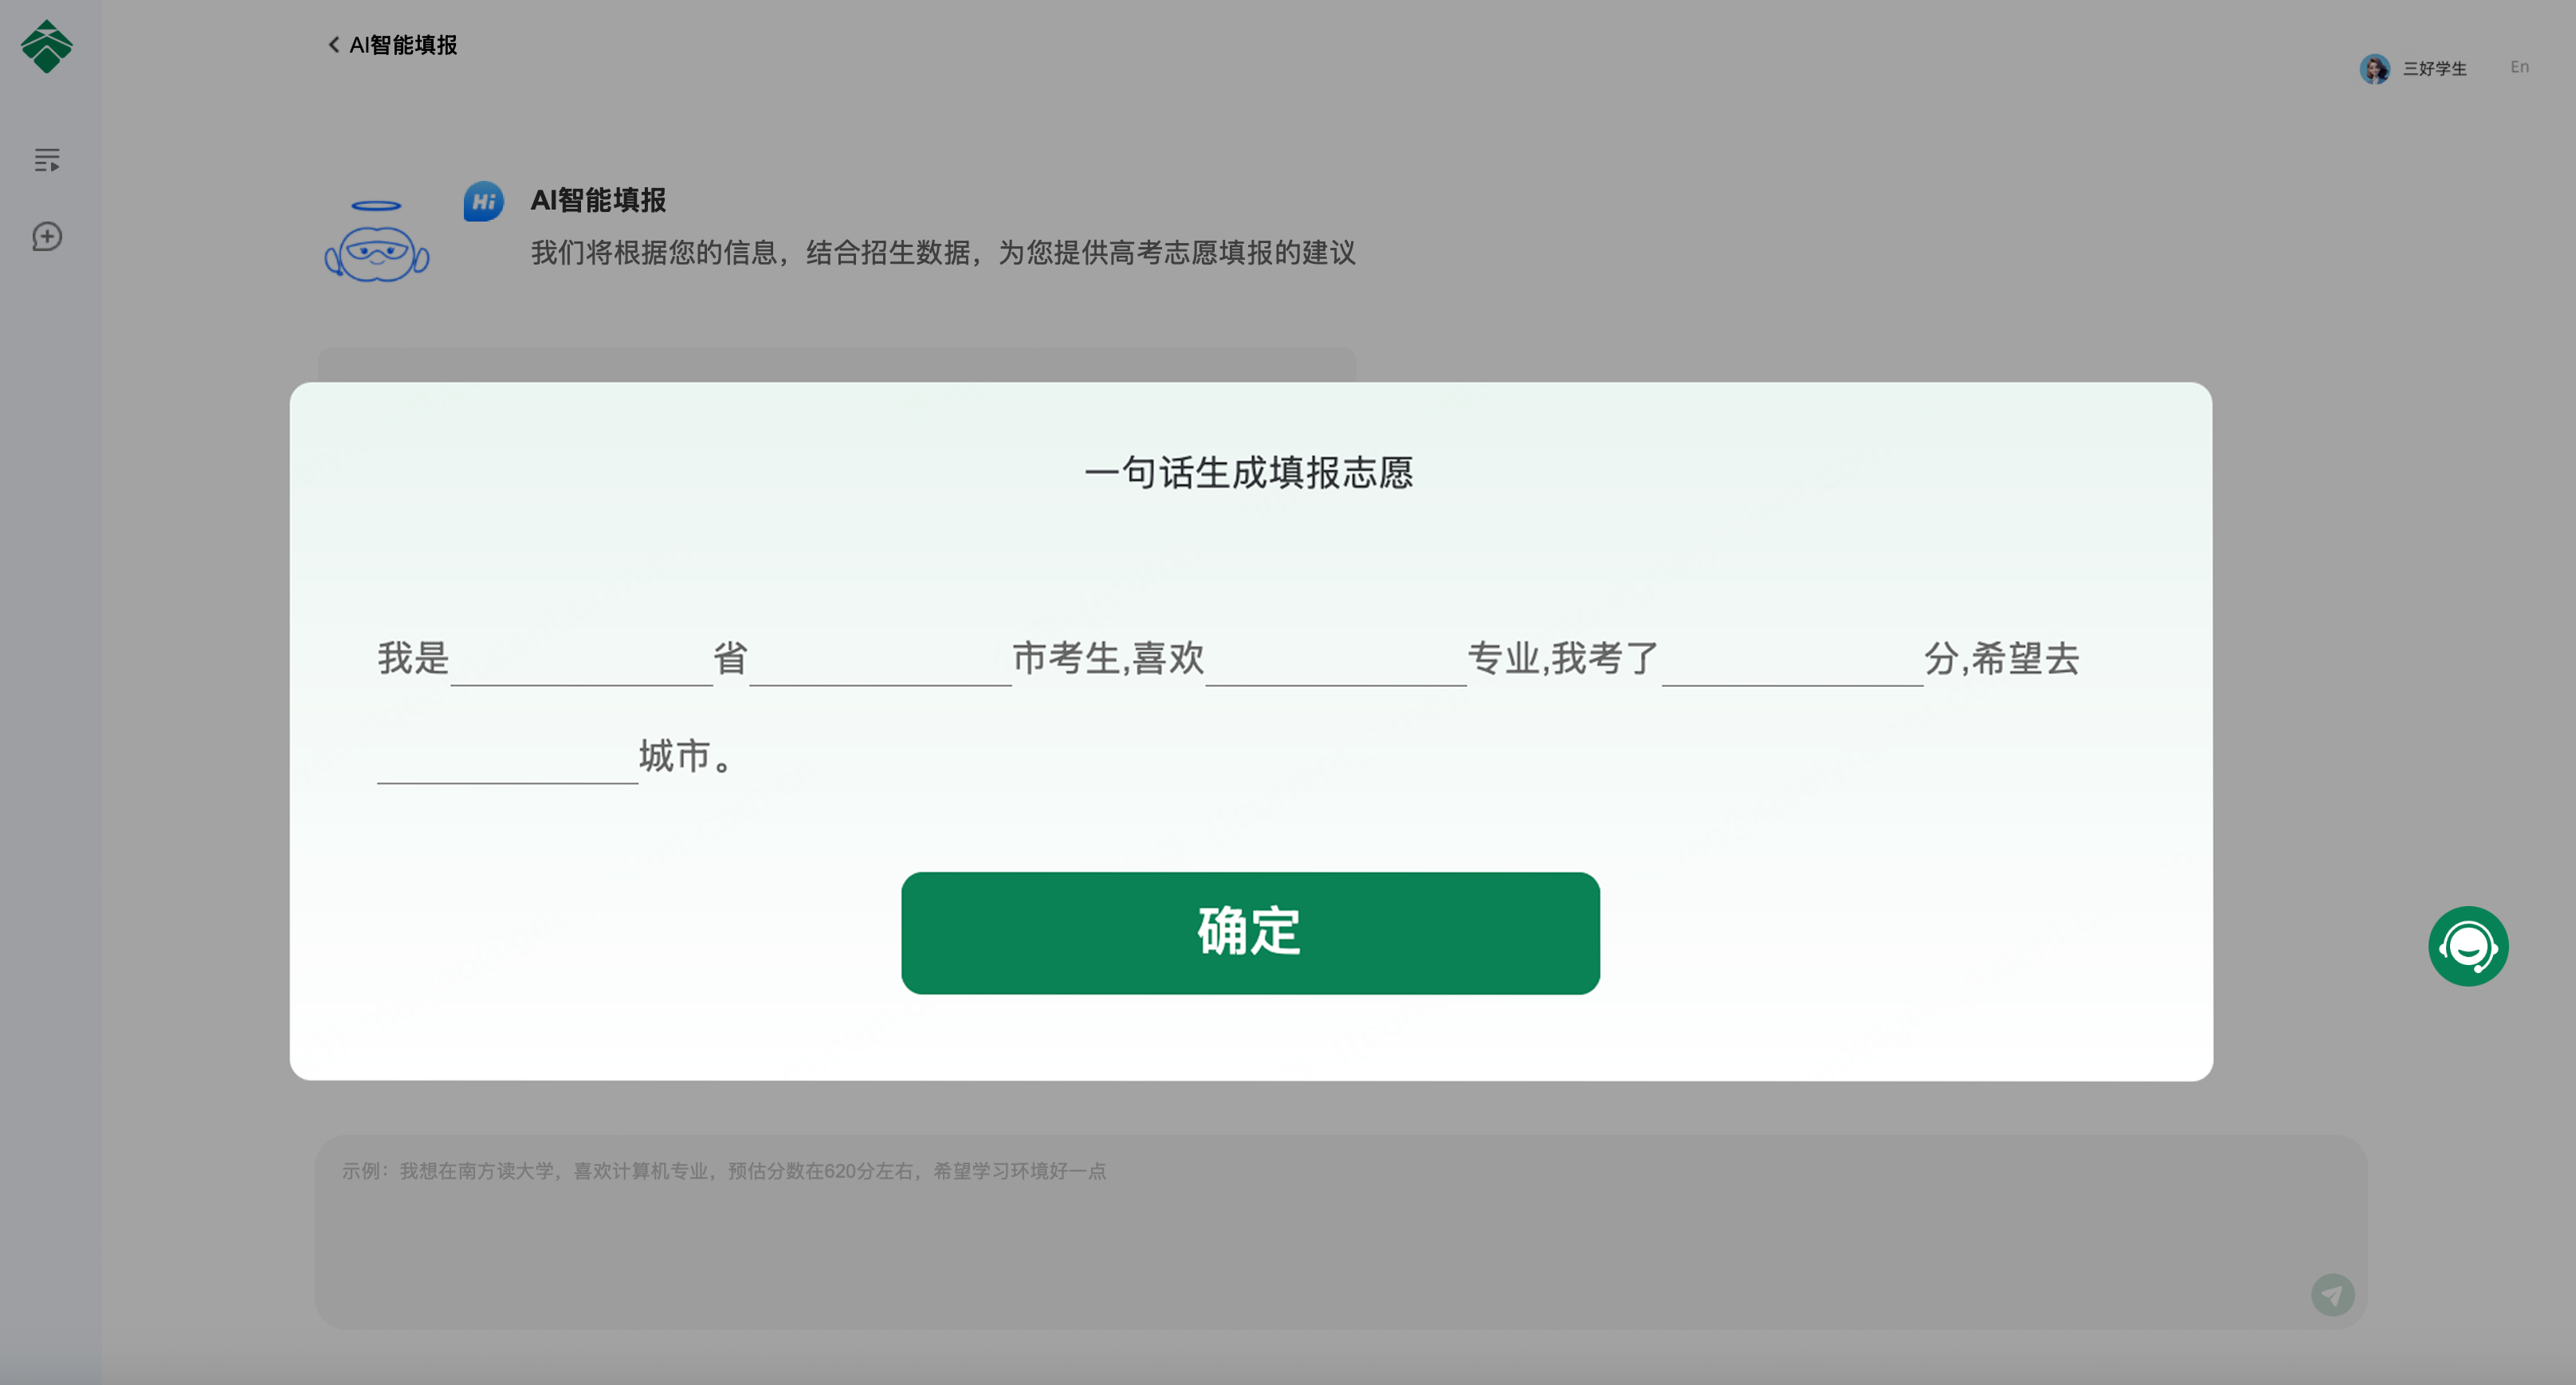Viewport: 2576px width, 1385px height.
Task: Start a new chat via the plus bubble icon
Action: (47, 237)
